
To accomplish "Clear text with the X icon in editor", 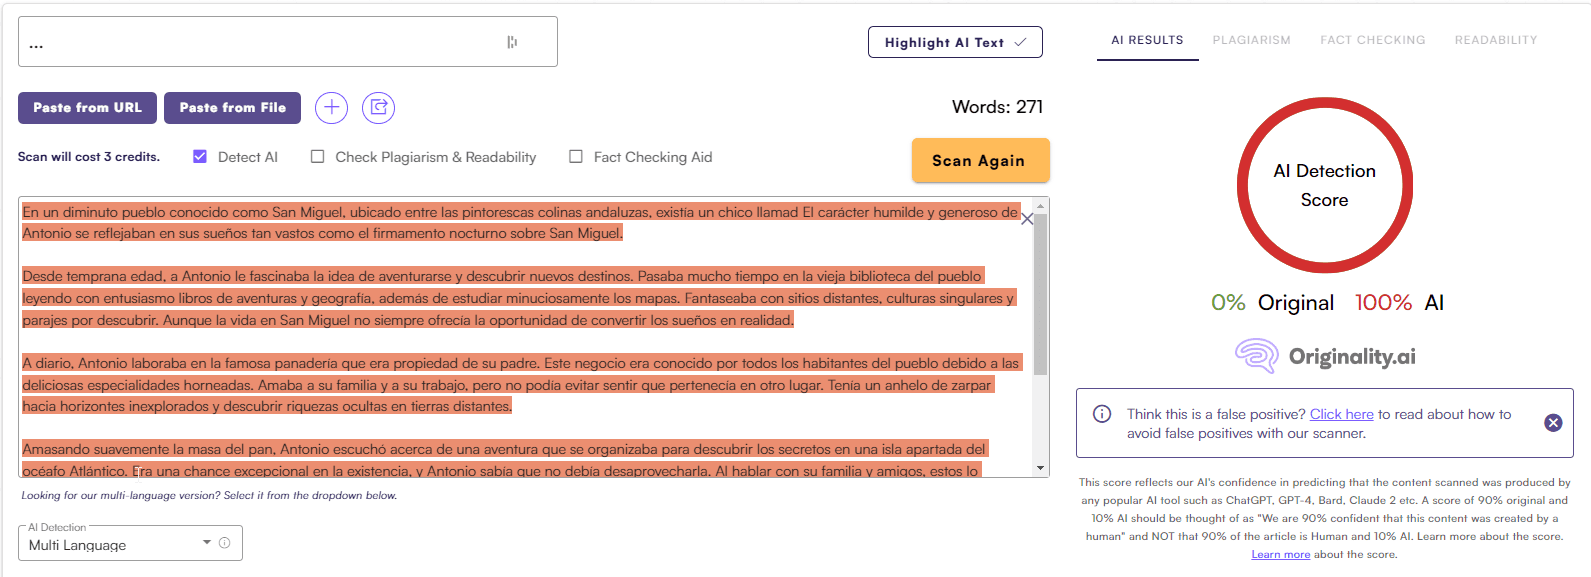I will pyautogui.click(x=1026, y=219).
